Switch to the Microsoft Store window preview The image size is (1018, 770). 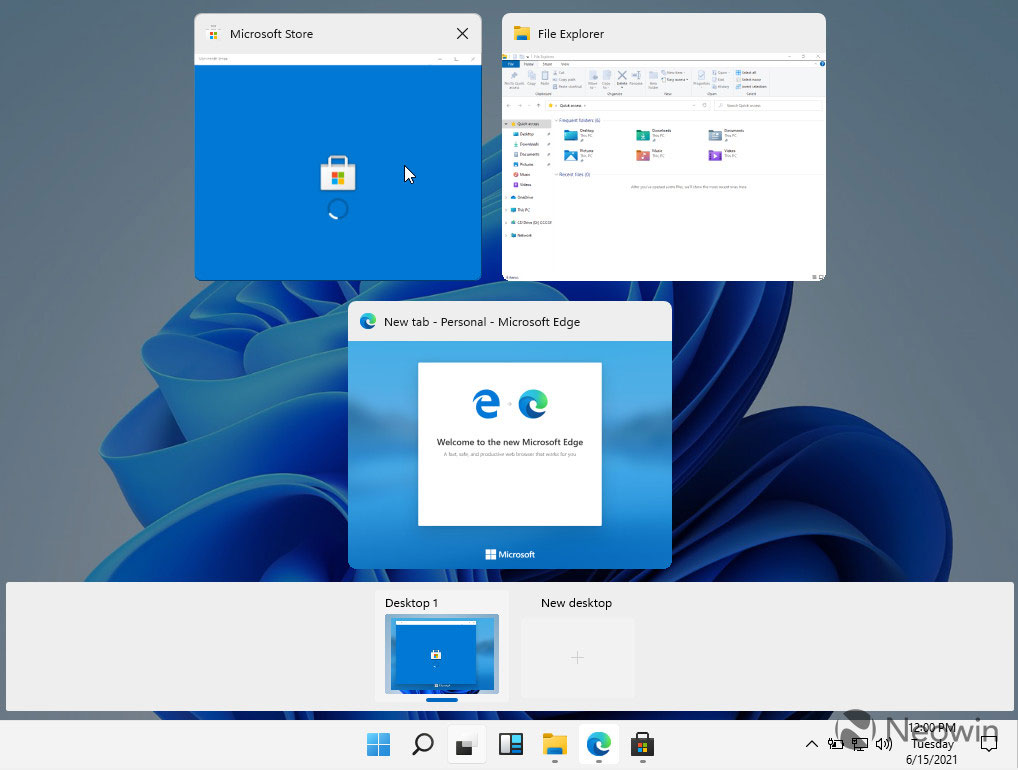337,170
